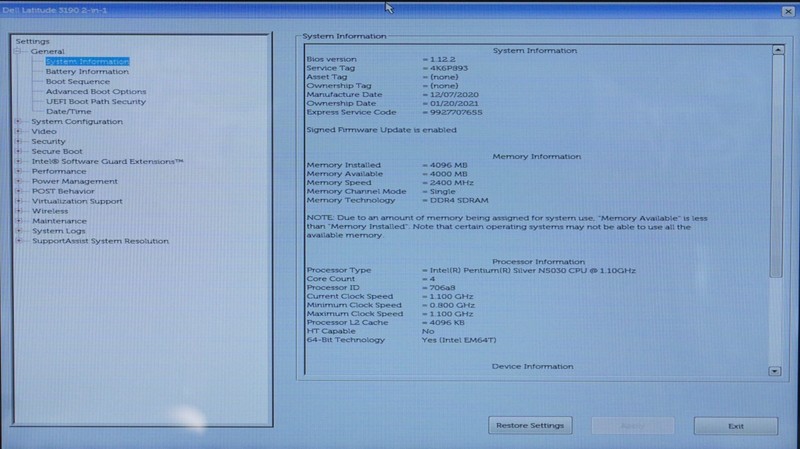This screenshot has width=800, height=449.
Task: Select the POST Behavior label
Action: coord(63,191)
